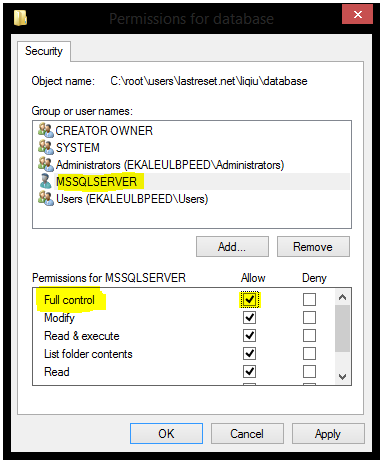Uncheck Allow for List folder contents
The image size is (383, 463).
[249, 353]
